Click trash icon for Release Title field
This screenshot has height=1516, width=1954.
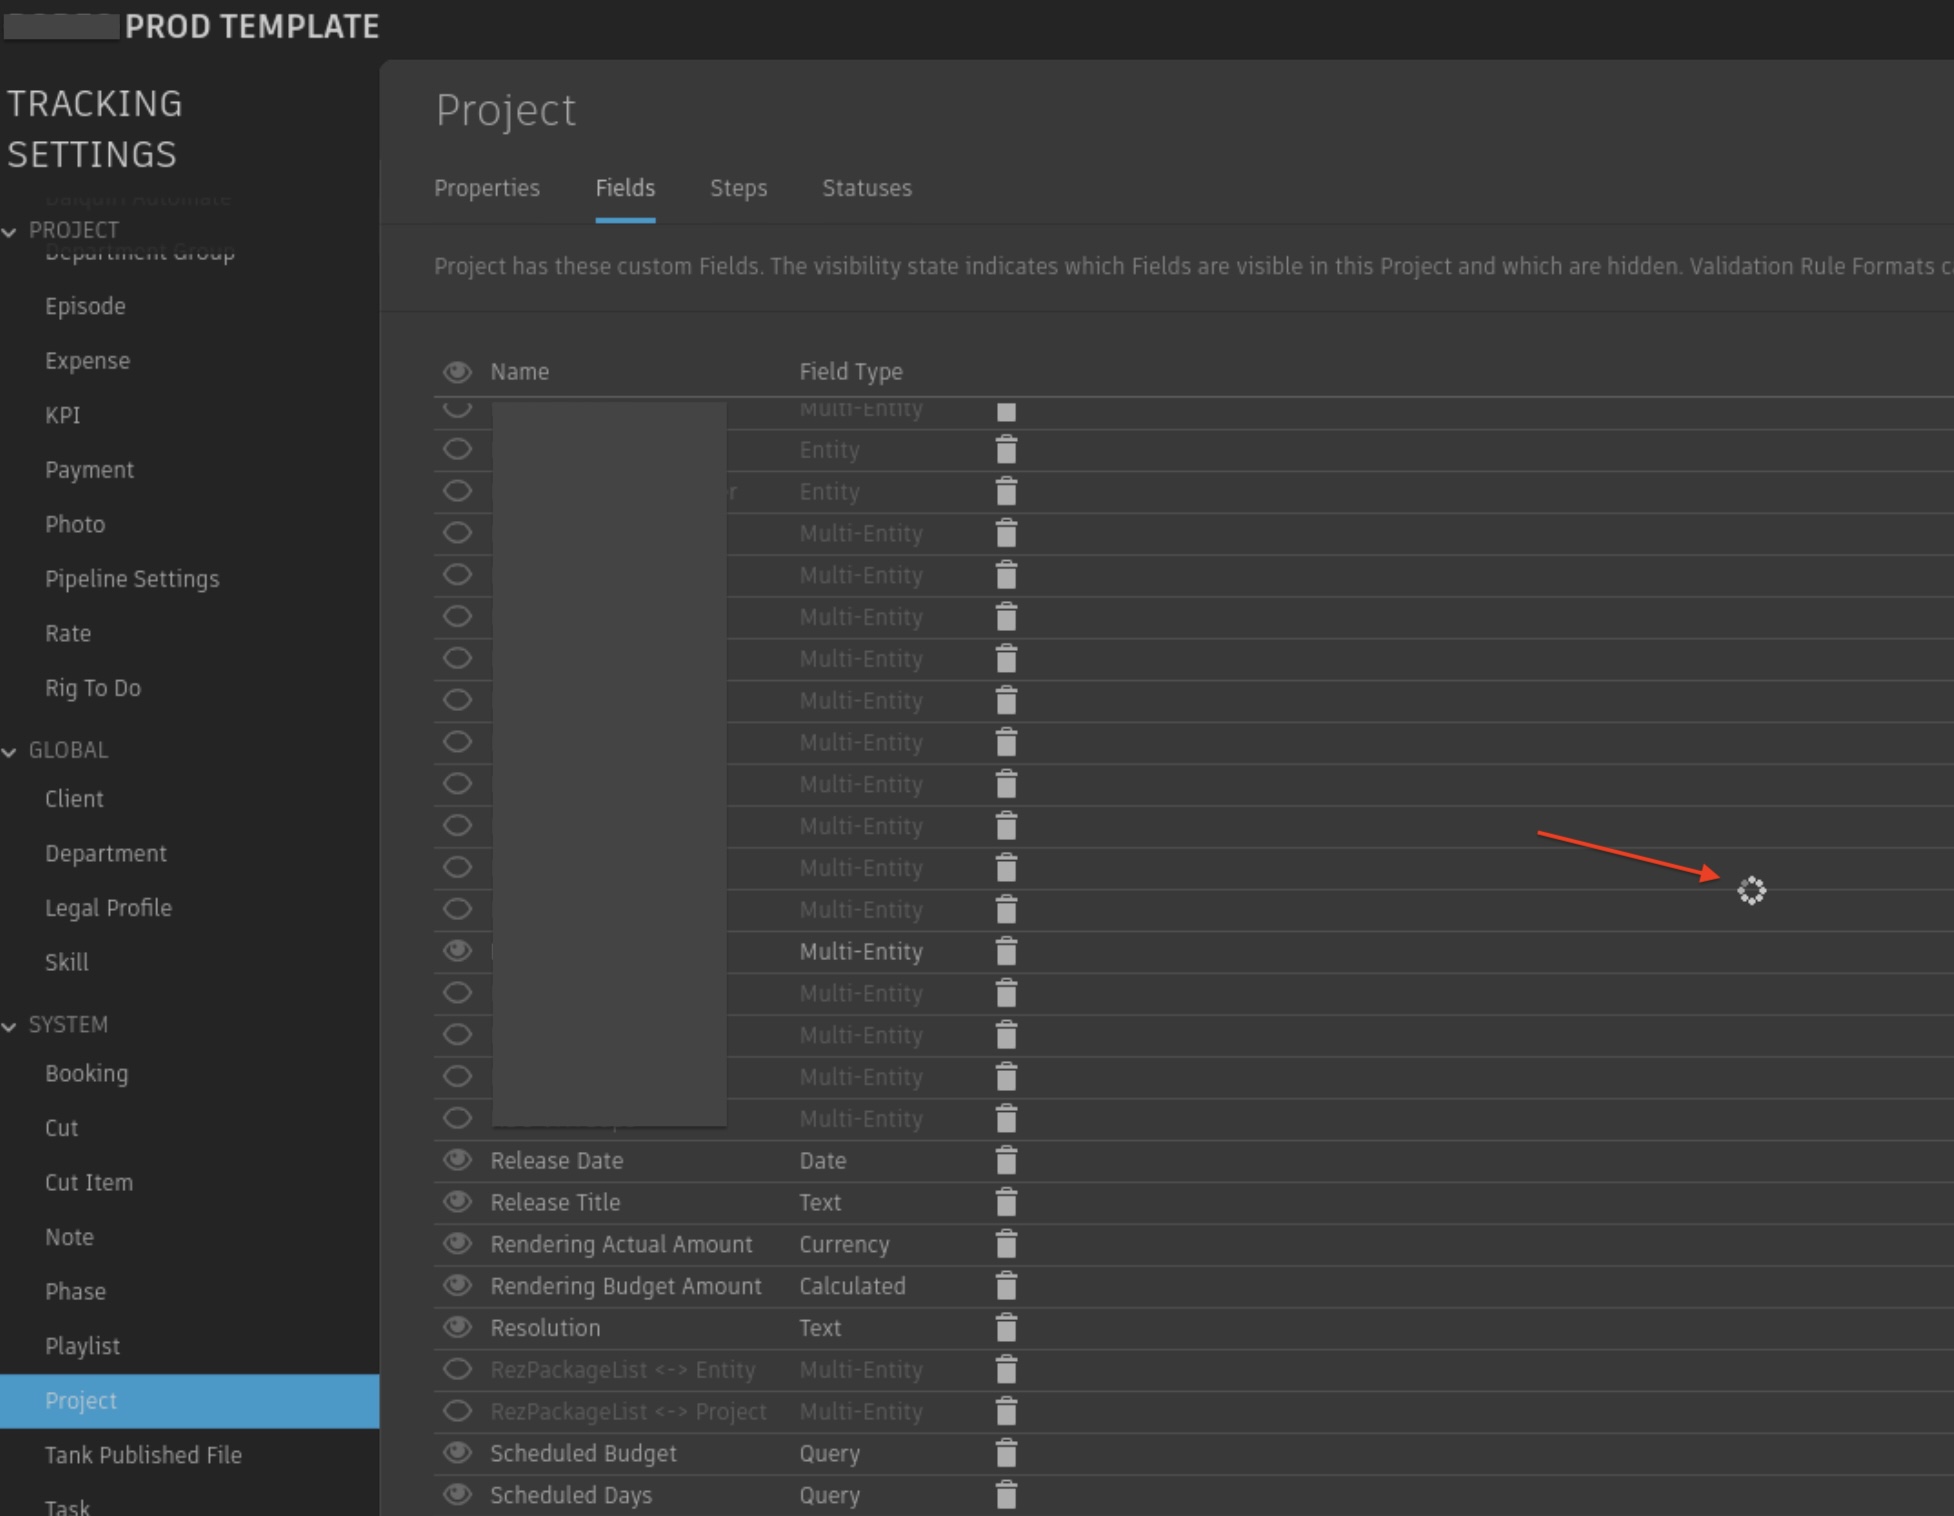tap(1006, 1203)
